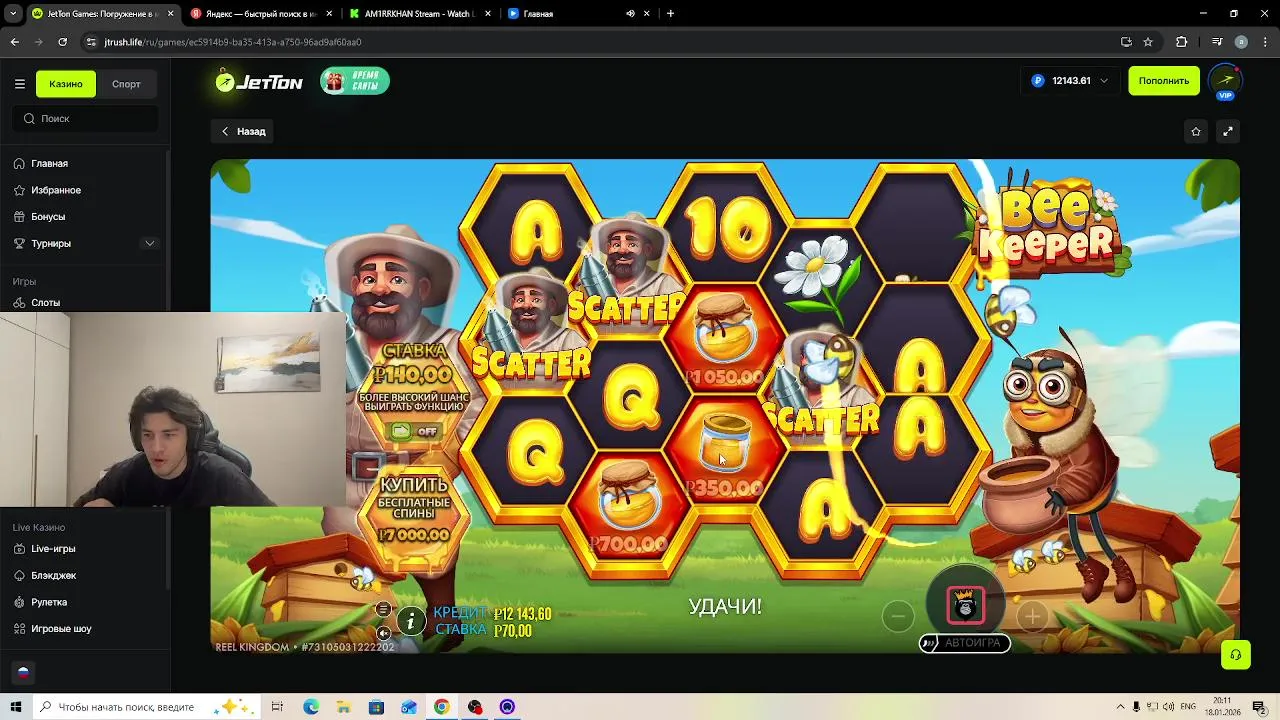The width and height of the screenshot is (1280, 720).
Task: Click the JetTon logo
Action: (259, 82)
